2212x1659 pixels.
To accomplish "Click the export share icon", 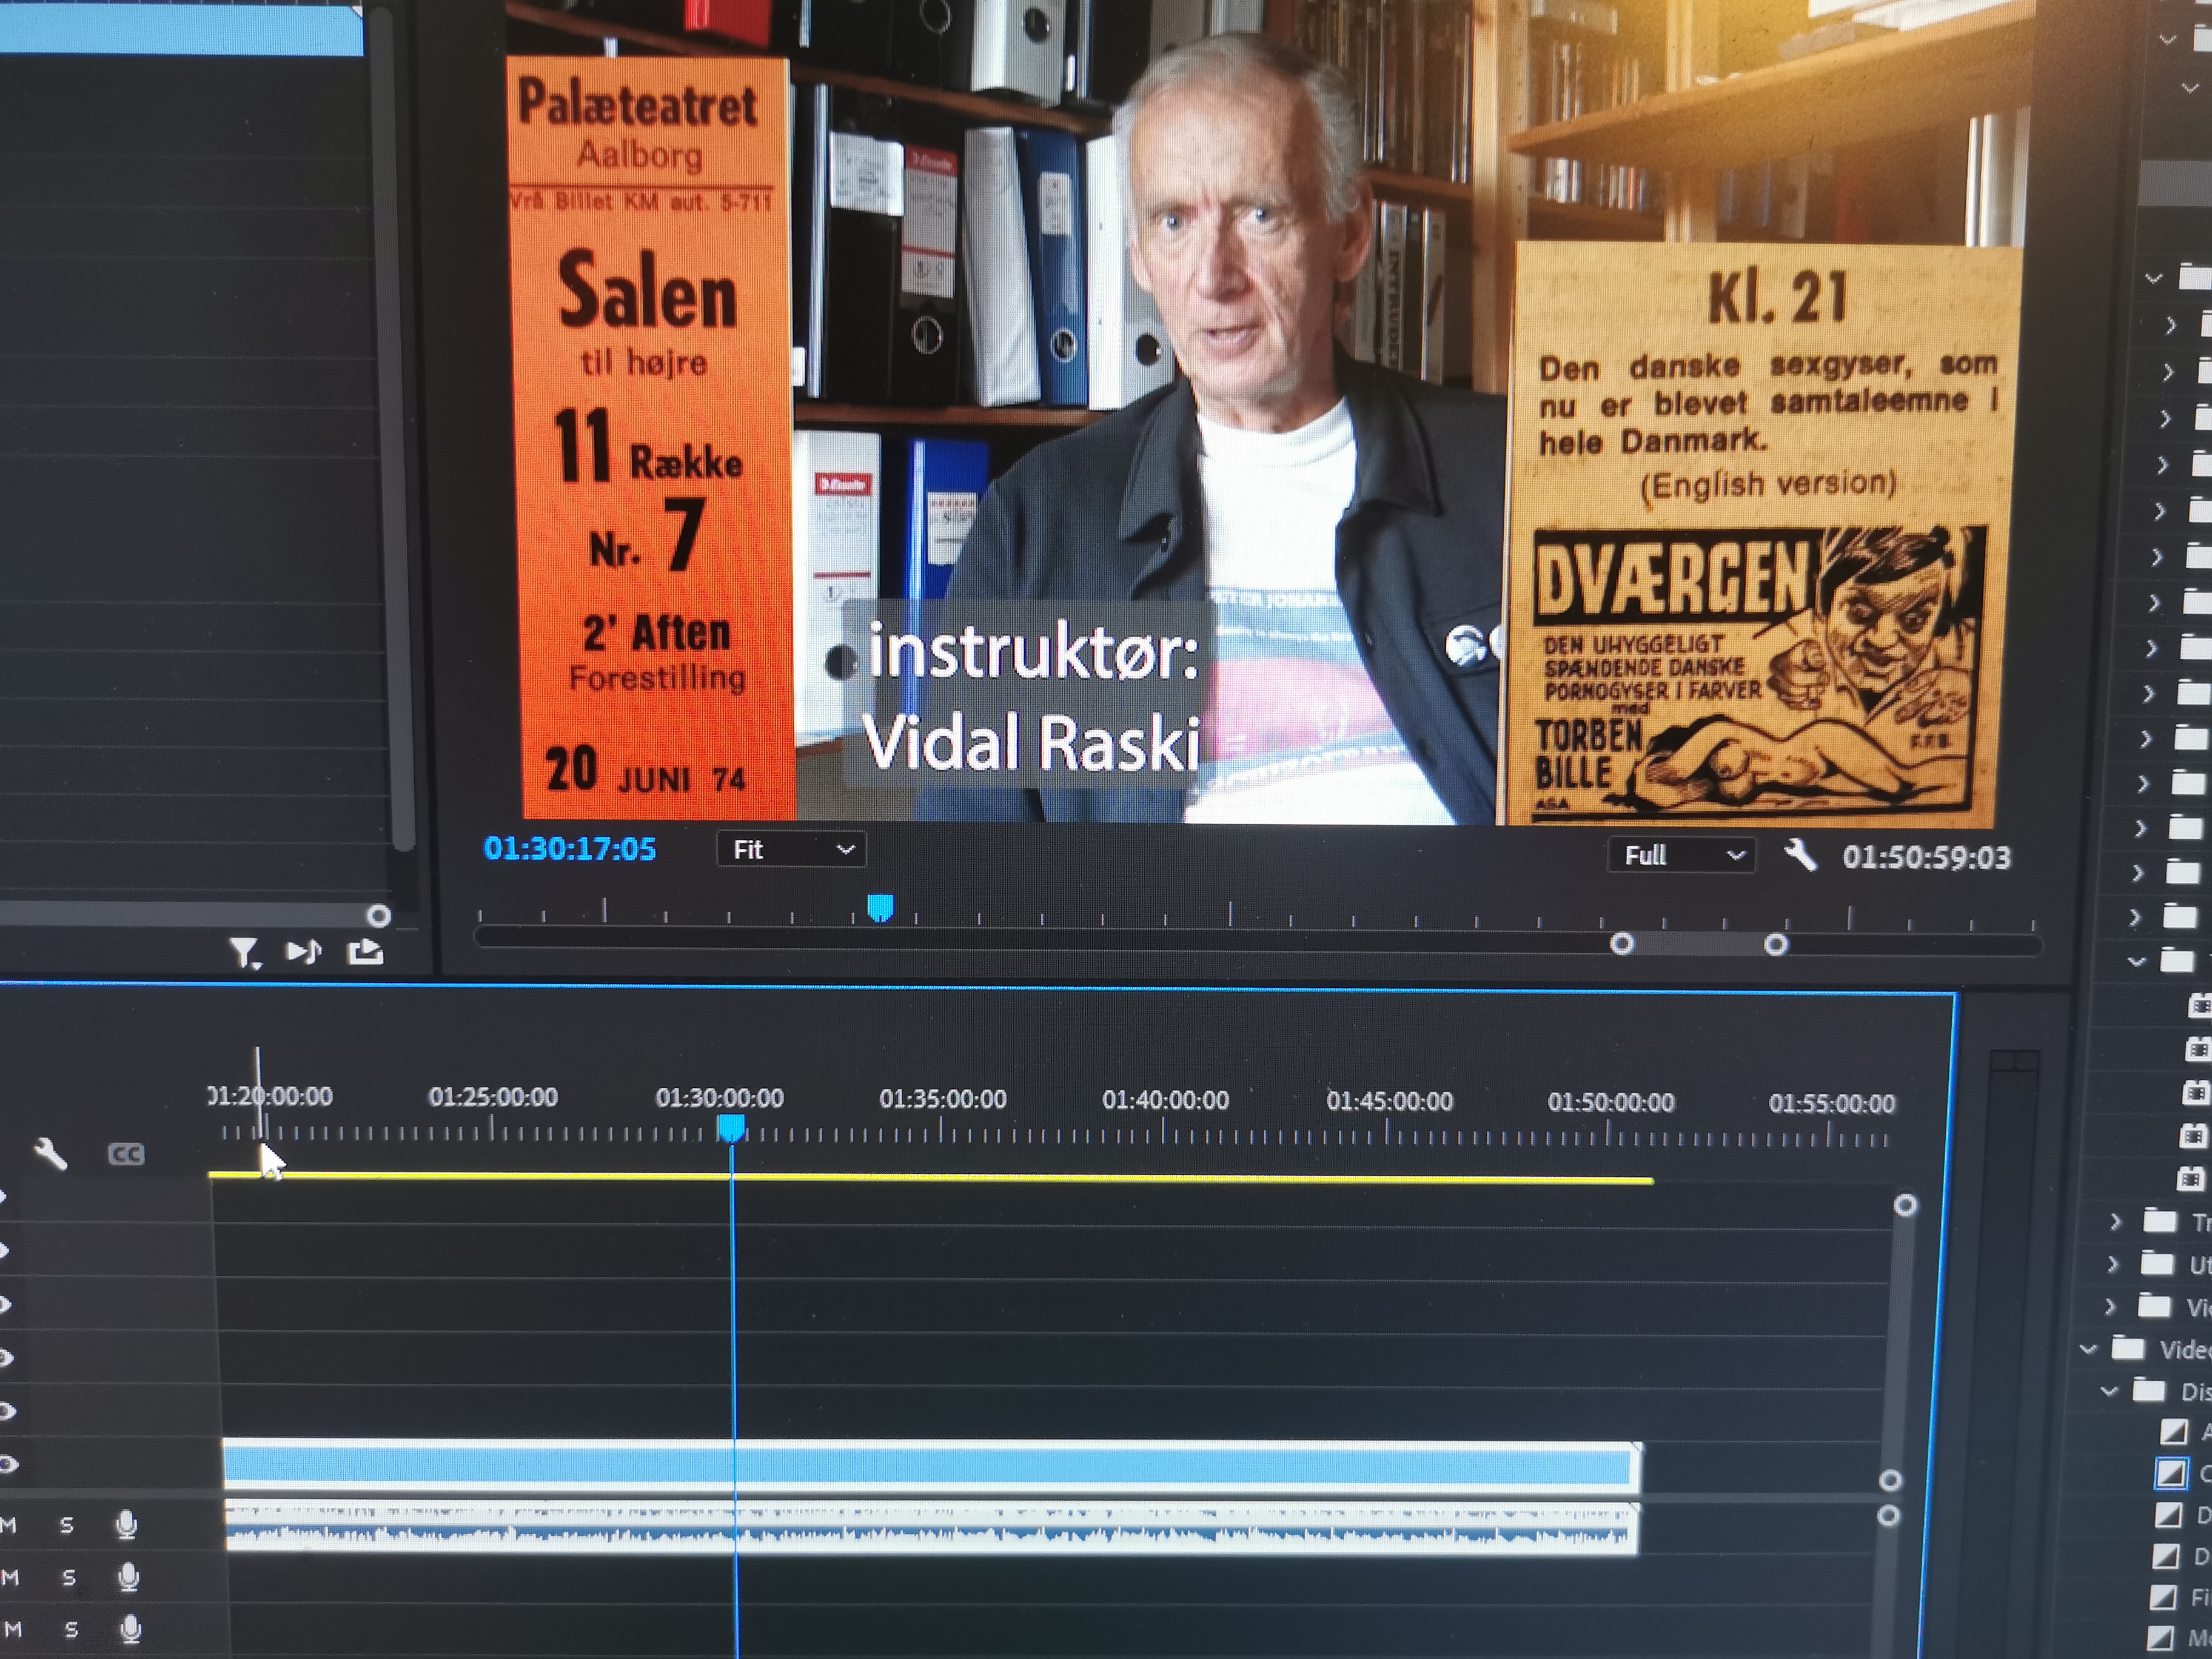I will point(365,951).
